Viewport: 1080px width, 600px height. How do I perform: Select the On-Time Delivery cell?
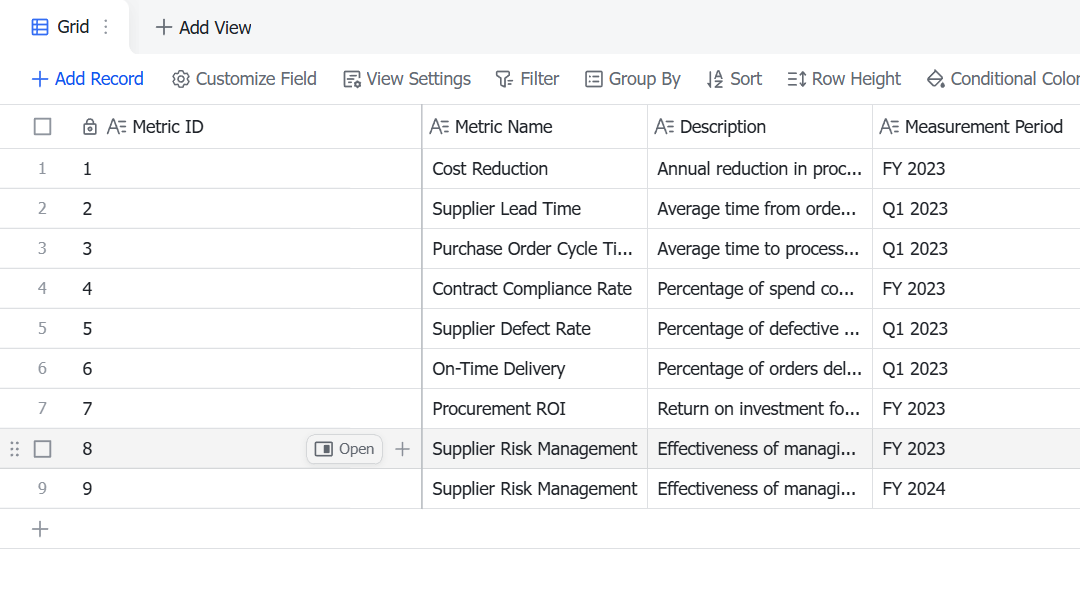point(534,369)
